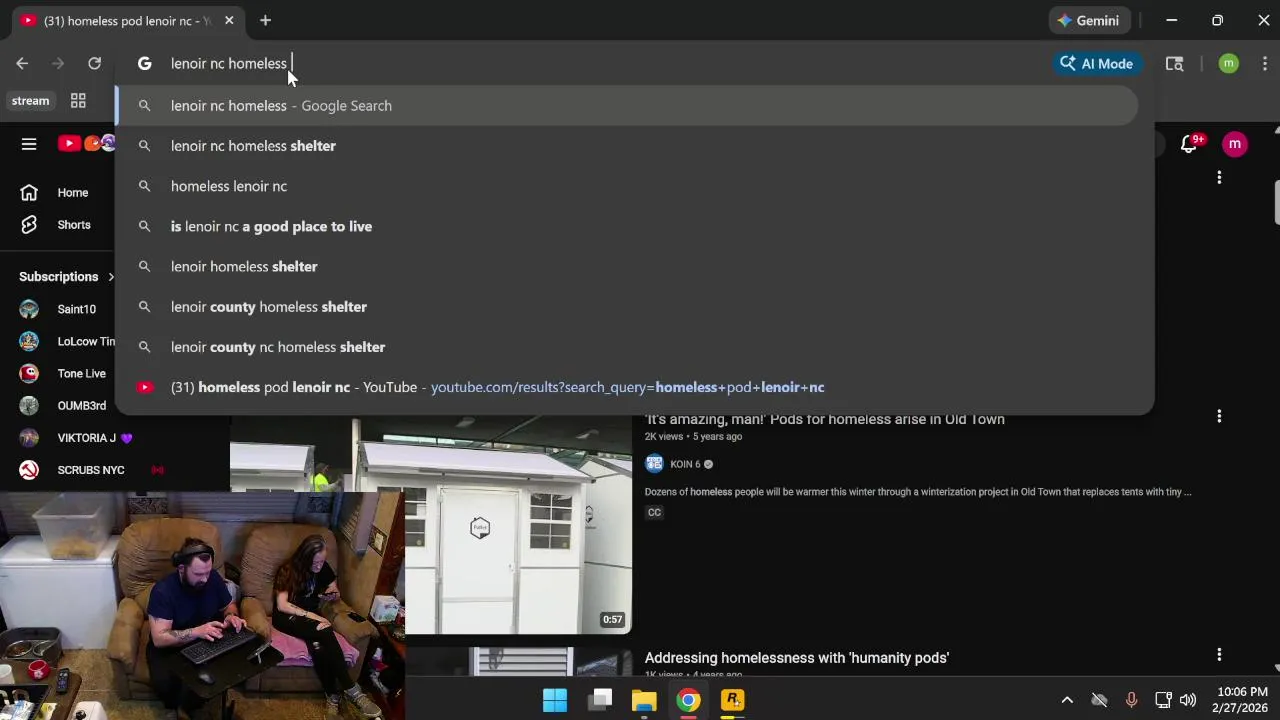Show hidden system tray icons chevron
This screenshot has width=1280, height=720.
tap(1067, 700)
